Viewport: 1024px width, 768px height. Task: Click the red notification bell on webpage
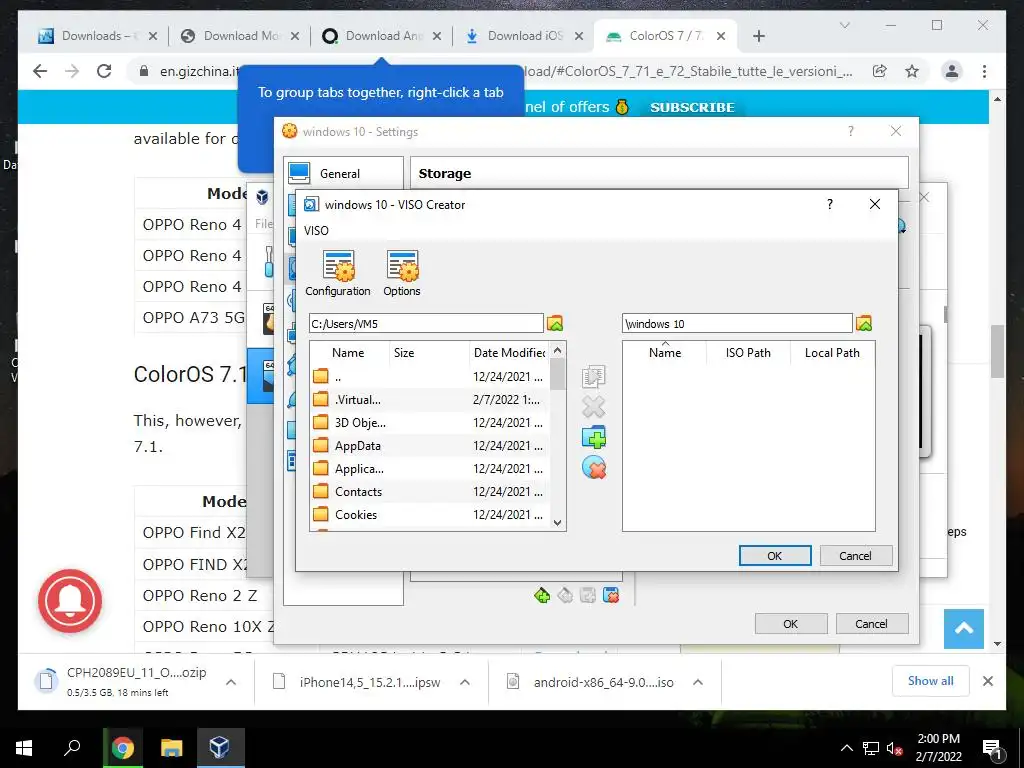[x=70, y=601]
